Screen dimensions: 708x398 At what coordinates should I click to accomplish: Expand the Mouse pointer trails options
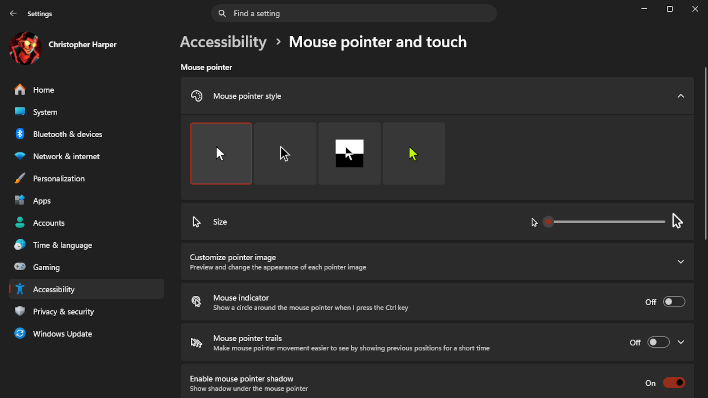coord(680,342)
